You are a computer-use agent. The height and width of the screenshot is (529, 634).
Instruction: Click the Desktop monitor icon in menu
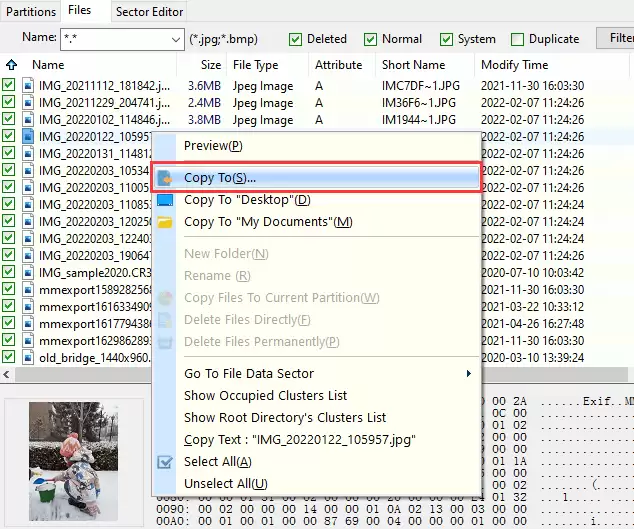point(166,200)
